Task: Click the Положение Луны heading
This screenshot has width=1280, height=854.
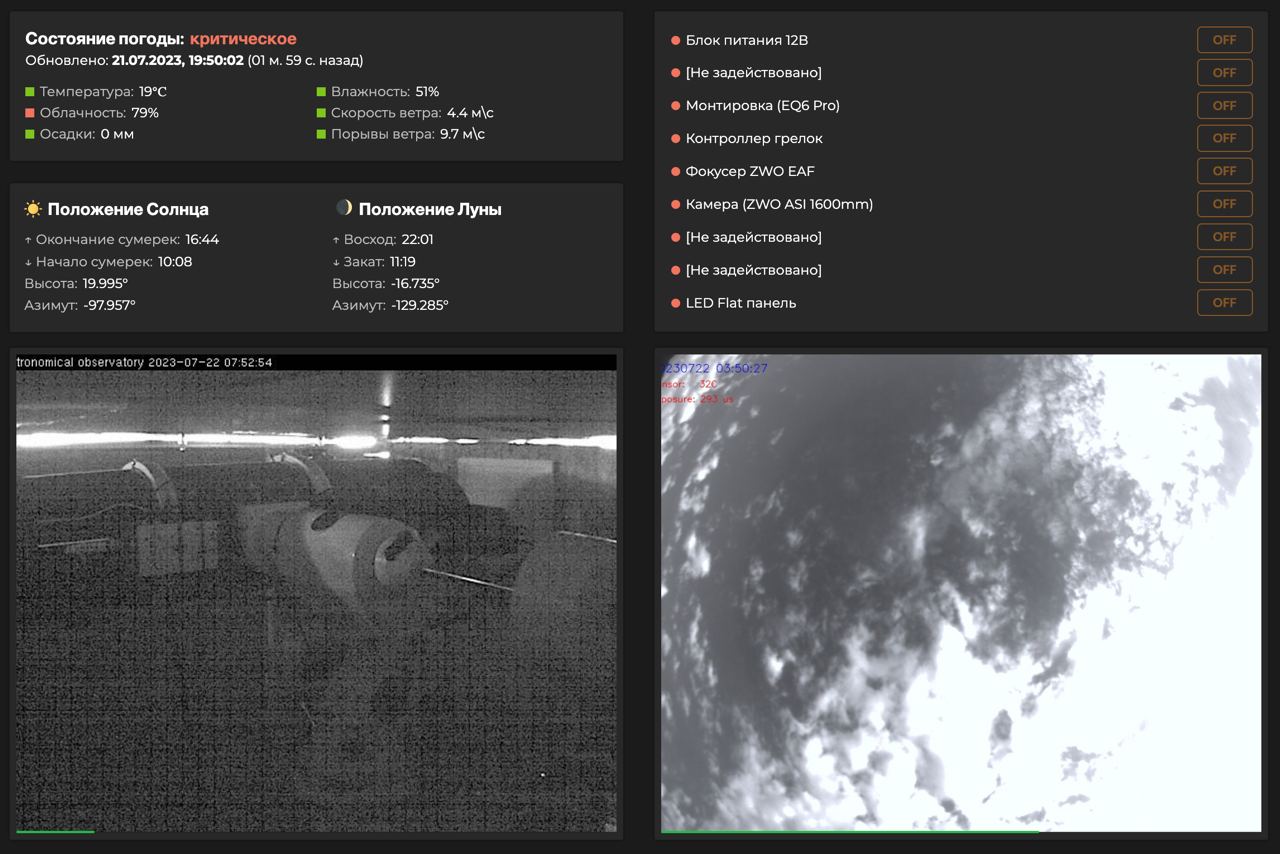Action: (x=430, y=209)
